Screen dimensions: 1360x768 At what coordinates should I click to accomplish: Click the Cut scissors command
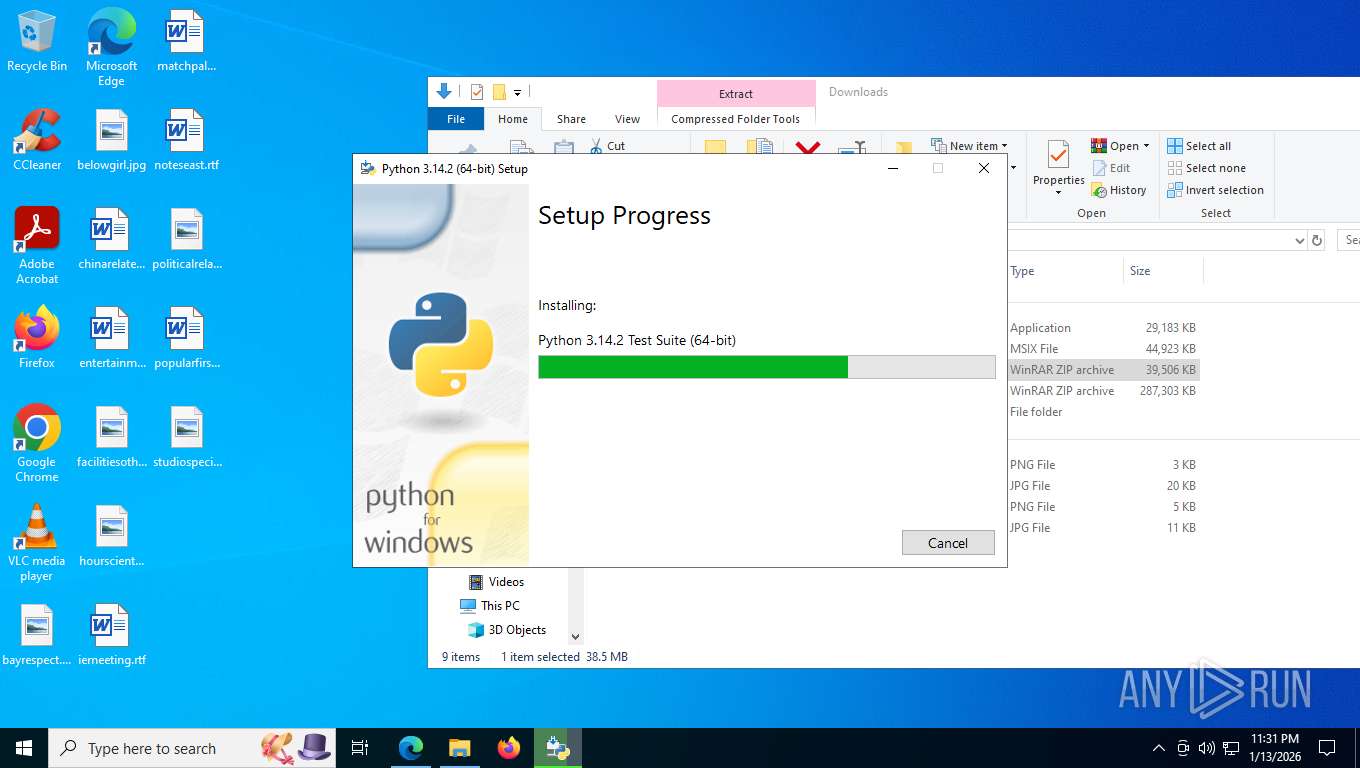[607, 146]
